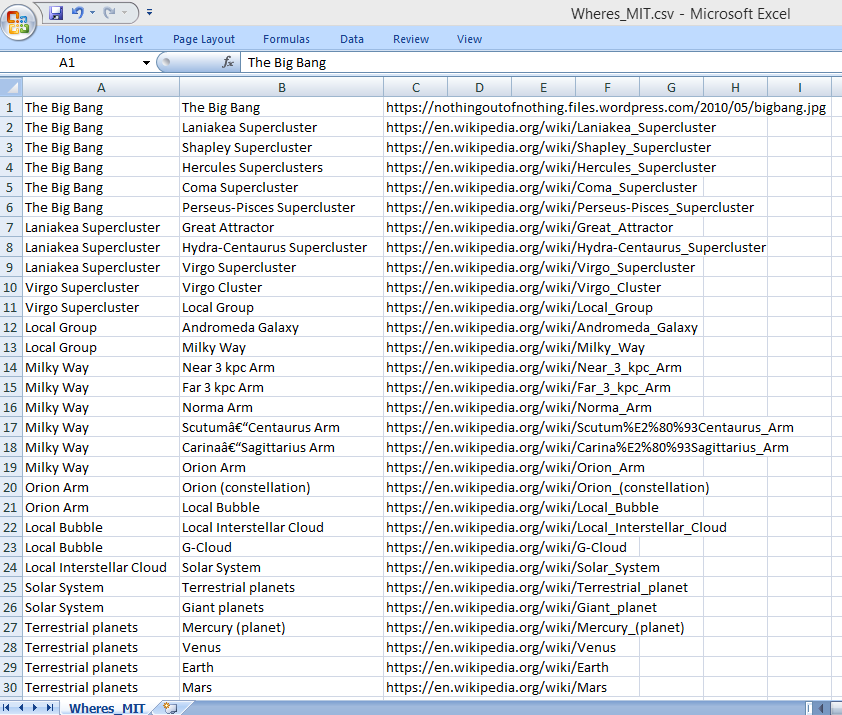Switch to the Page Layout tab
Viewport: 842px width, 715px height.
tap(204, 39)
